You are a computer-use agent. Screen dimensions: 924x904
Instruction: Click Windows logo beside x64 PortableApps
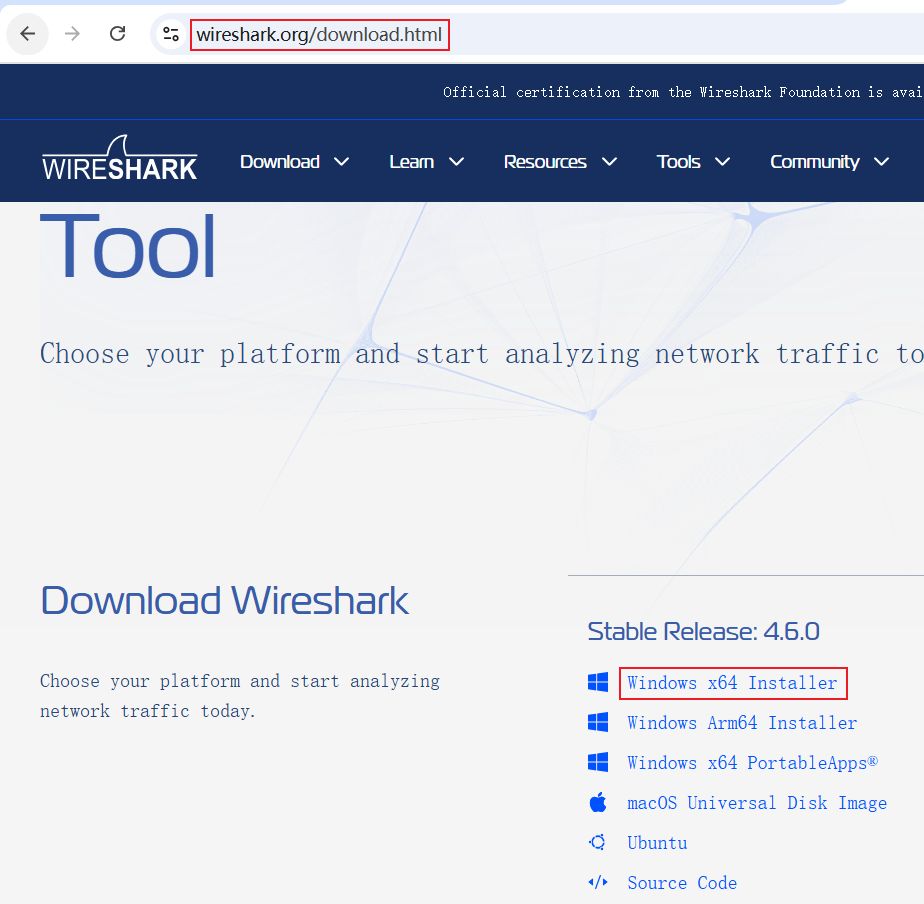(598, 763)
